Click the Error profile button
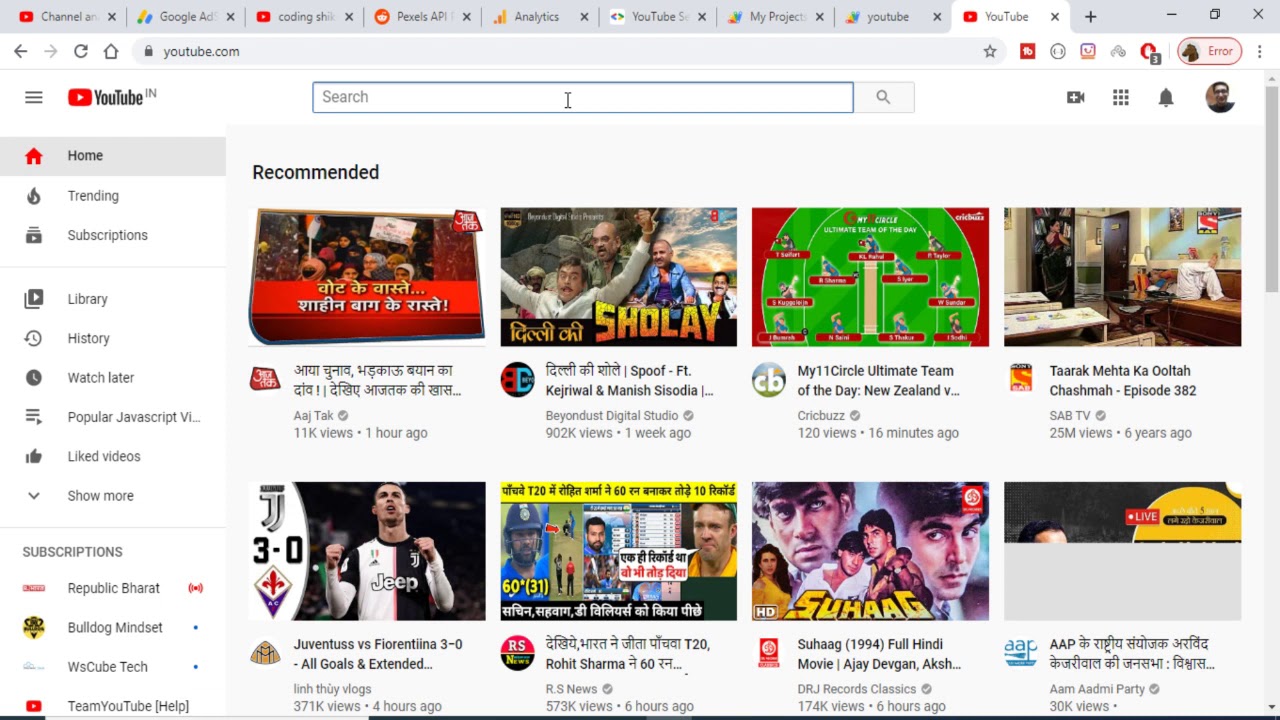1280x720 pixels. pyautogui.click(x=1209, y=52)
